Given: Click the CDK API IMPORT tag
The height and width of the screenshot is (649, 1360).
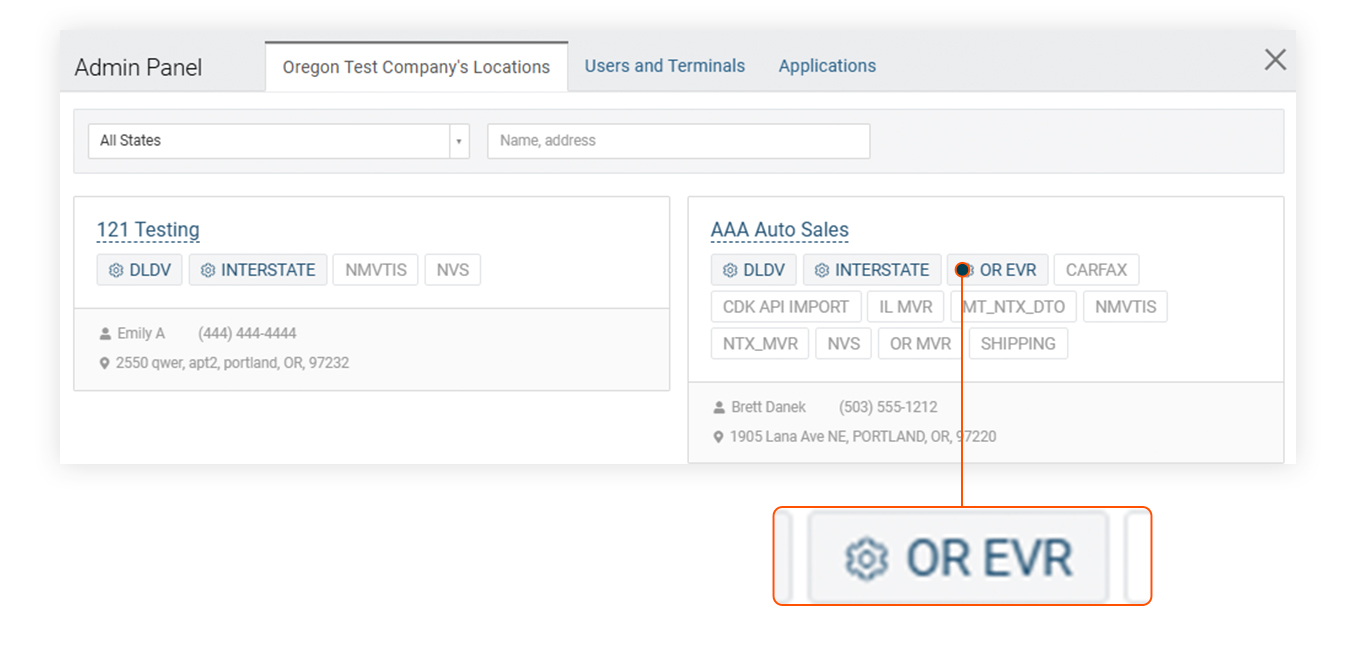Looking at the screenshot, I should (x=785, y=307).
